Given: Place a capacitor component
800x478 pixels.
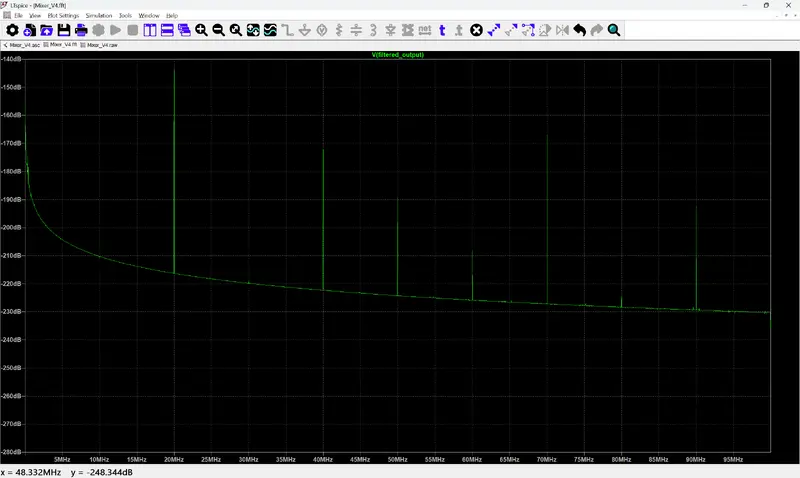Looking at the screenshot, I should click(x=356, y=30).
